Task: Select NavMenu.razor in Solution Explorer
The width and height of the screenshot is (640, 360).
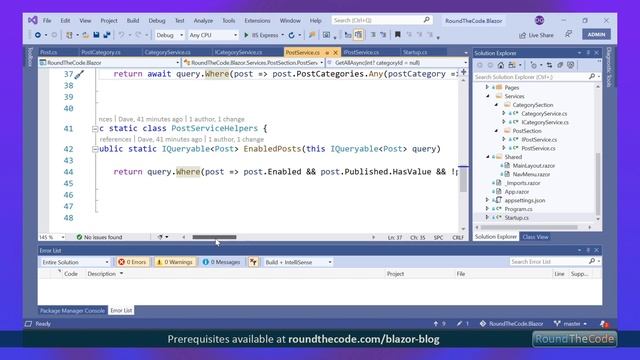Action: (x=531, y=174)
